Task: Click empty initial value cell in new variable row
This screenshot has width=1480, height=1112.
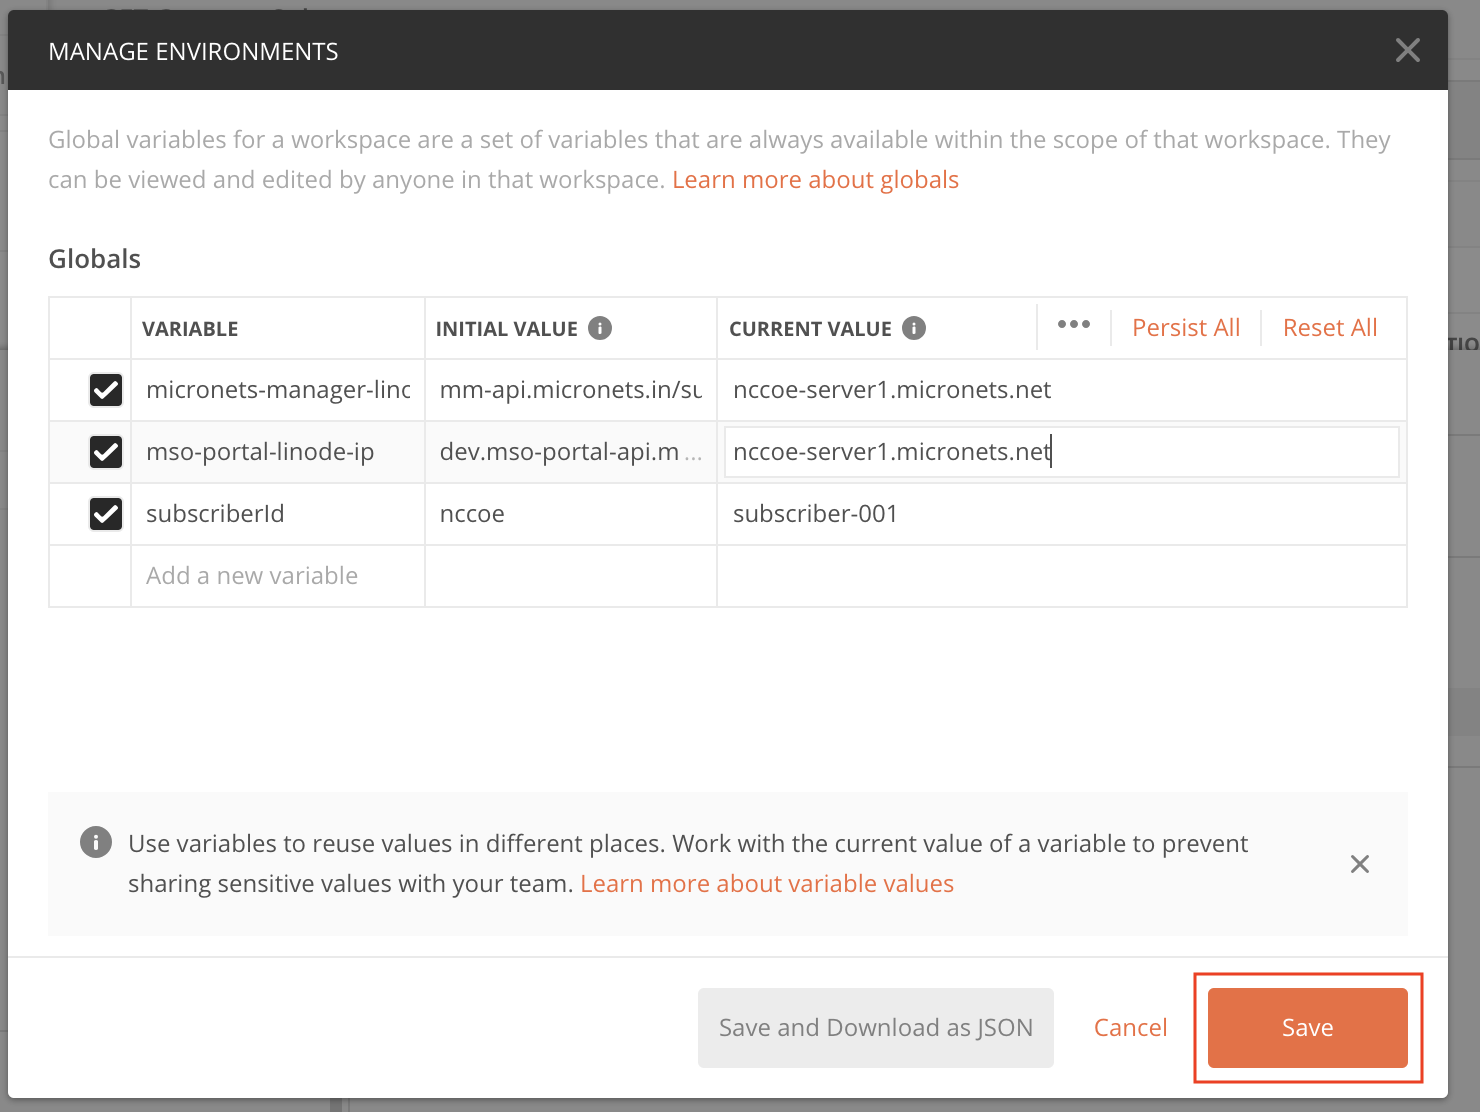Action: (x=571, y=576)
